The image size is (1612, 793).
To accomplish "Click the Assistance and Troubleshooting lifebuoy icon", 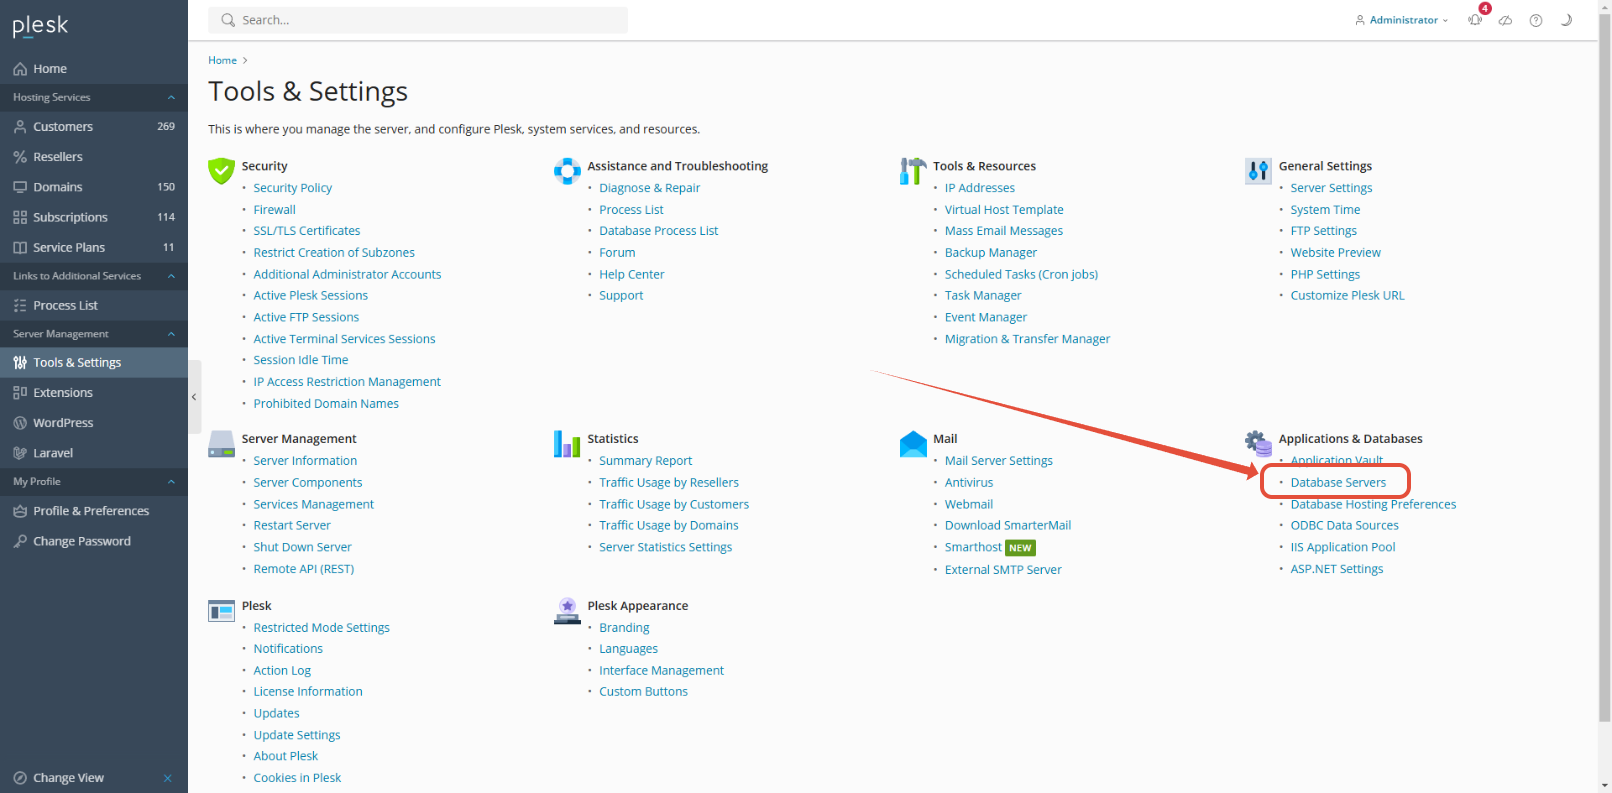I will (567, 171).
